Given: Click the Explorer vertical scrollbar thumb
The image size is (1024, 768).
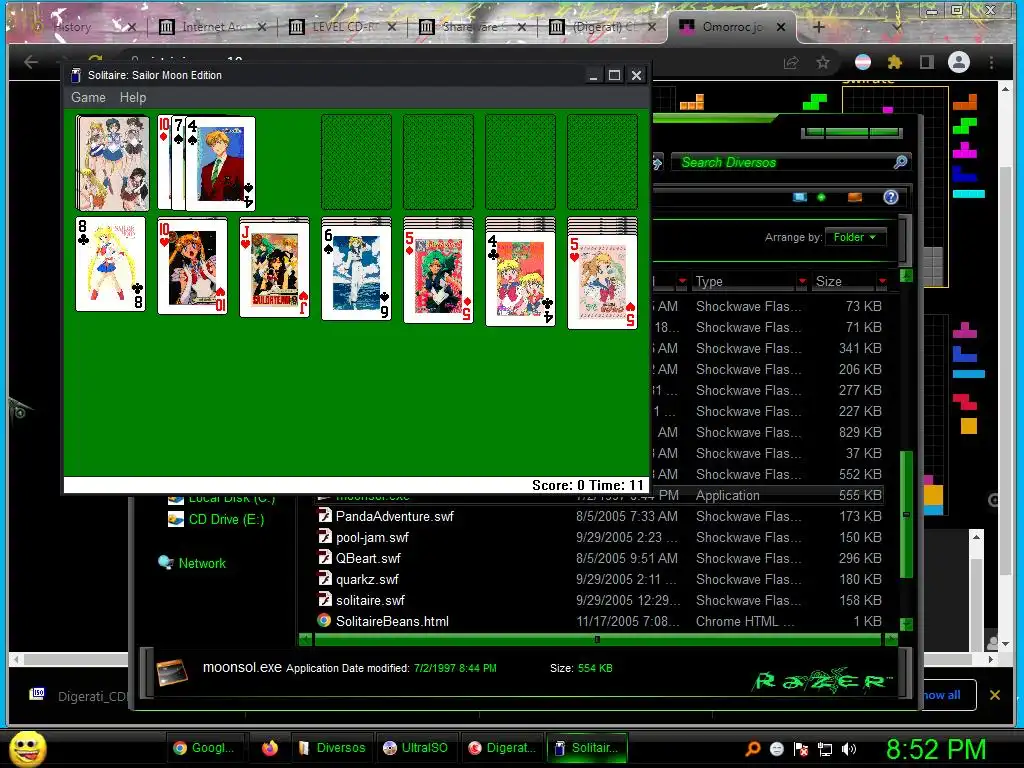Looking at the screenshot, I should [906, 514].
